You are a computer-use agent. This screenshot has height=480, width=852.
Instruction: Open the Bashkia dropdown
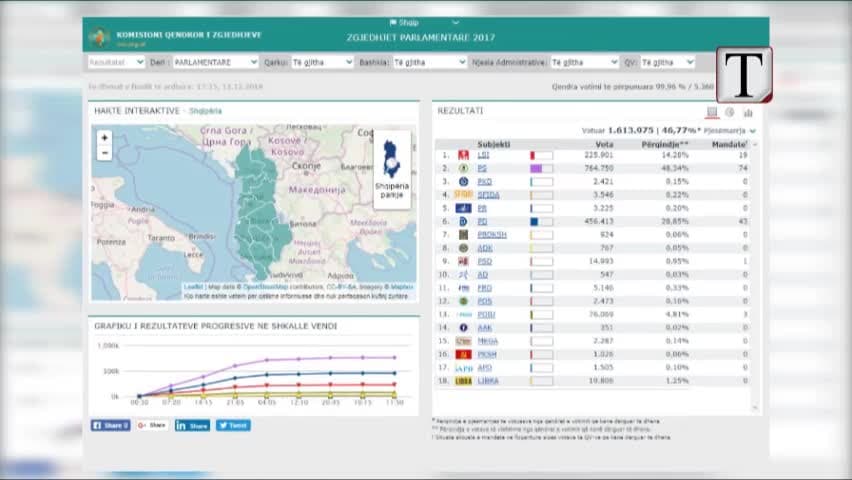(x=430, y=63)
